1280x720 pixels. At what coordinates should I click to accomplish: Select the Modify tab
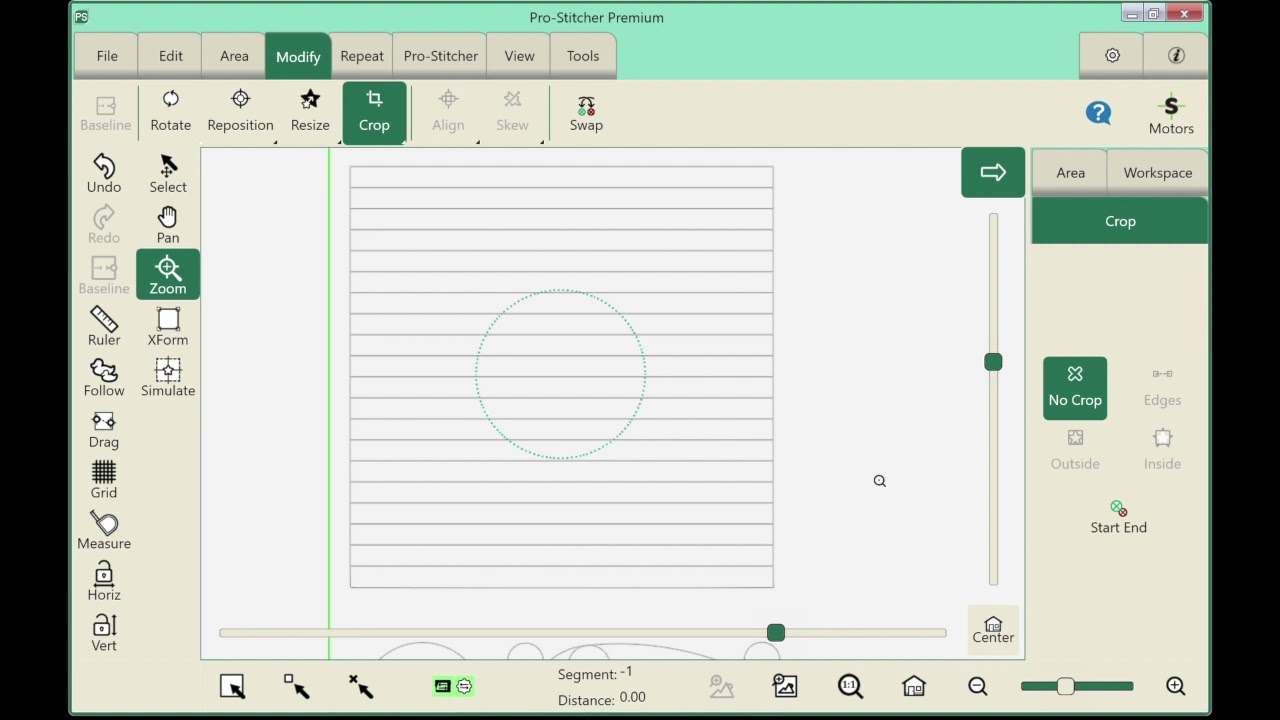[298, 56]
